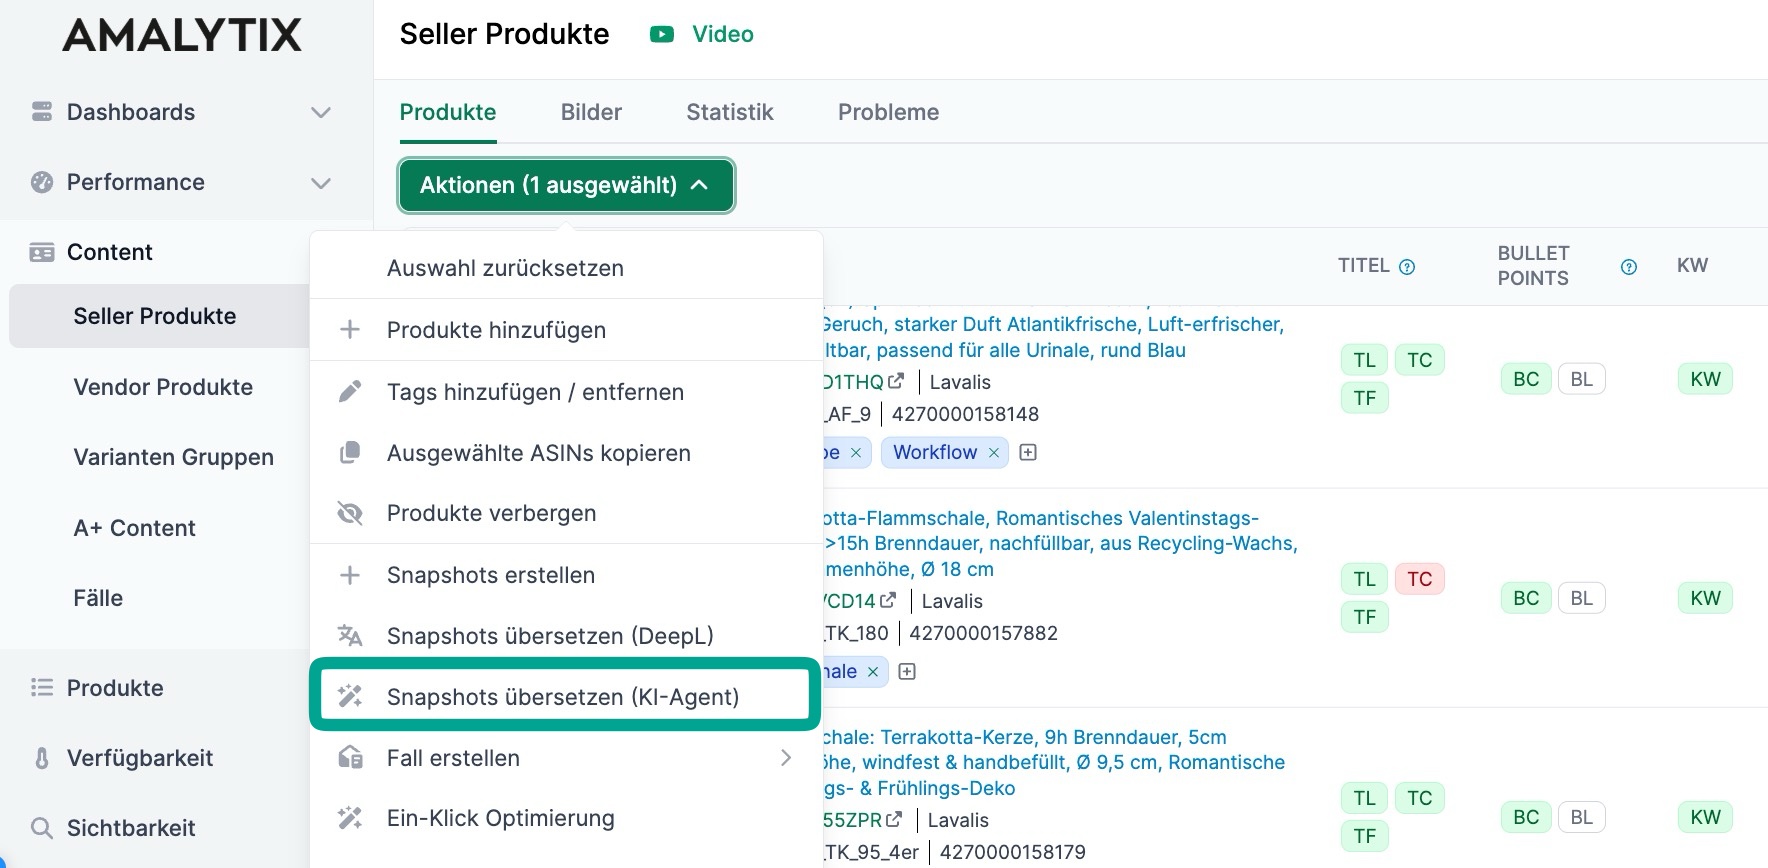Switch to the Statistik tab
Screen dimensions: 1768x868
729,112
